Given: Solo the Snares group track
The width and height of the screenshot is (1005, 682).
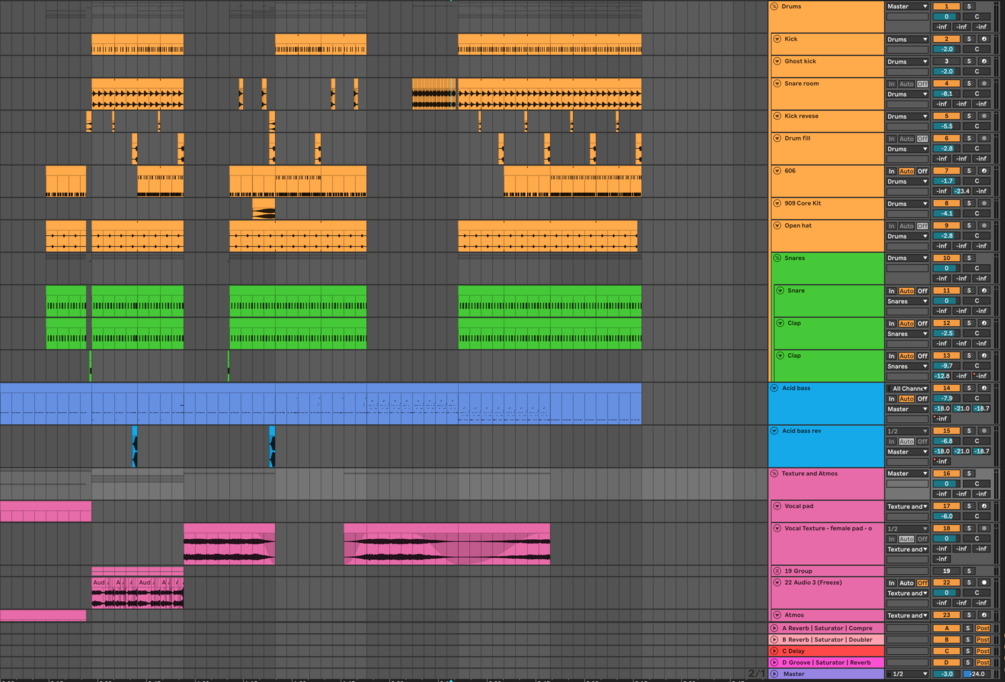Looking at the screenshot, I should pos(967,258).
